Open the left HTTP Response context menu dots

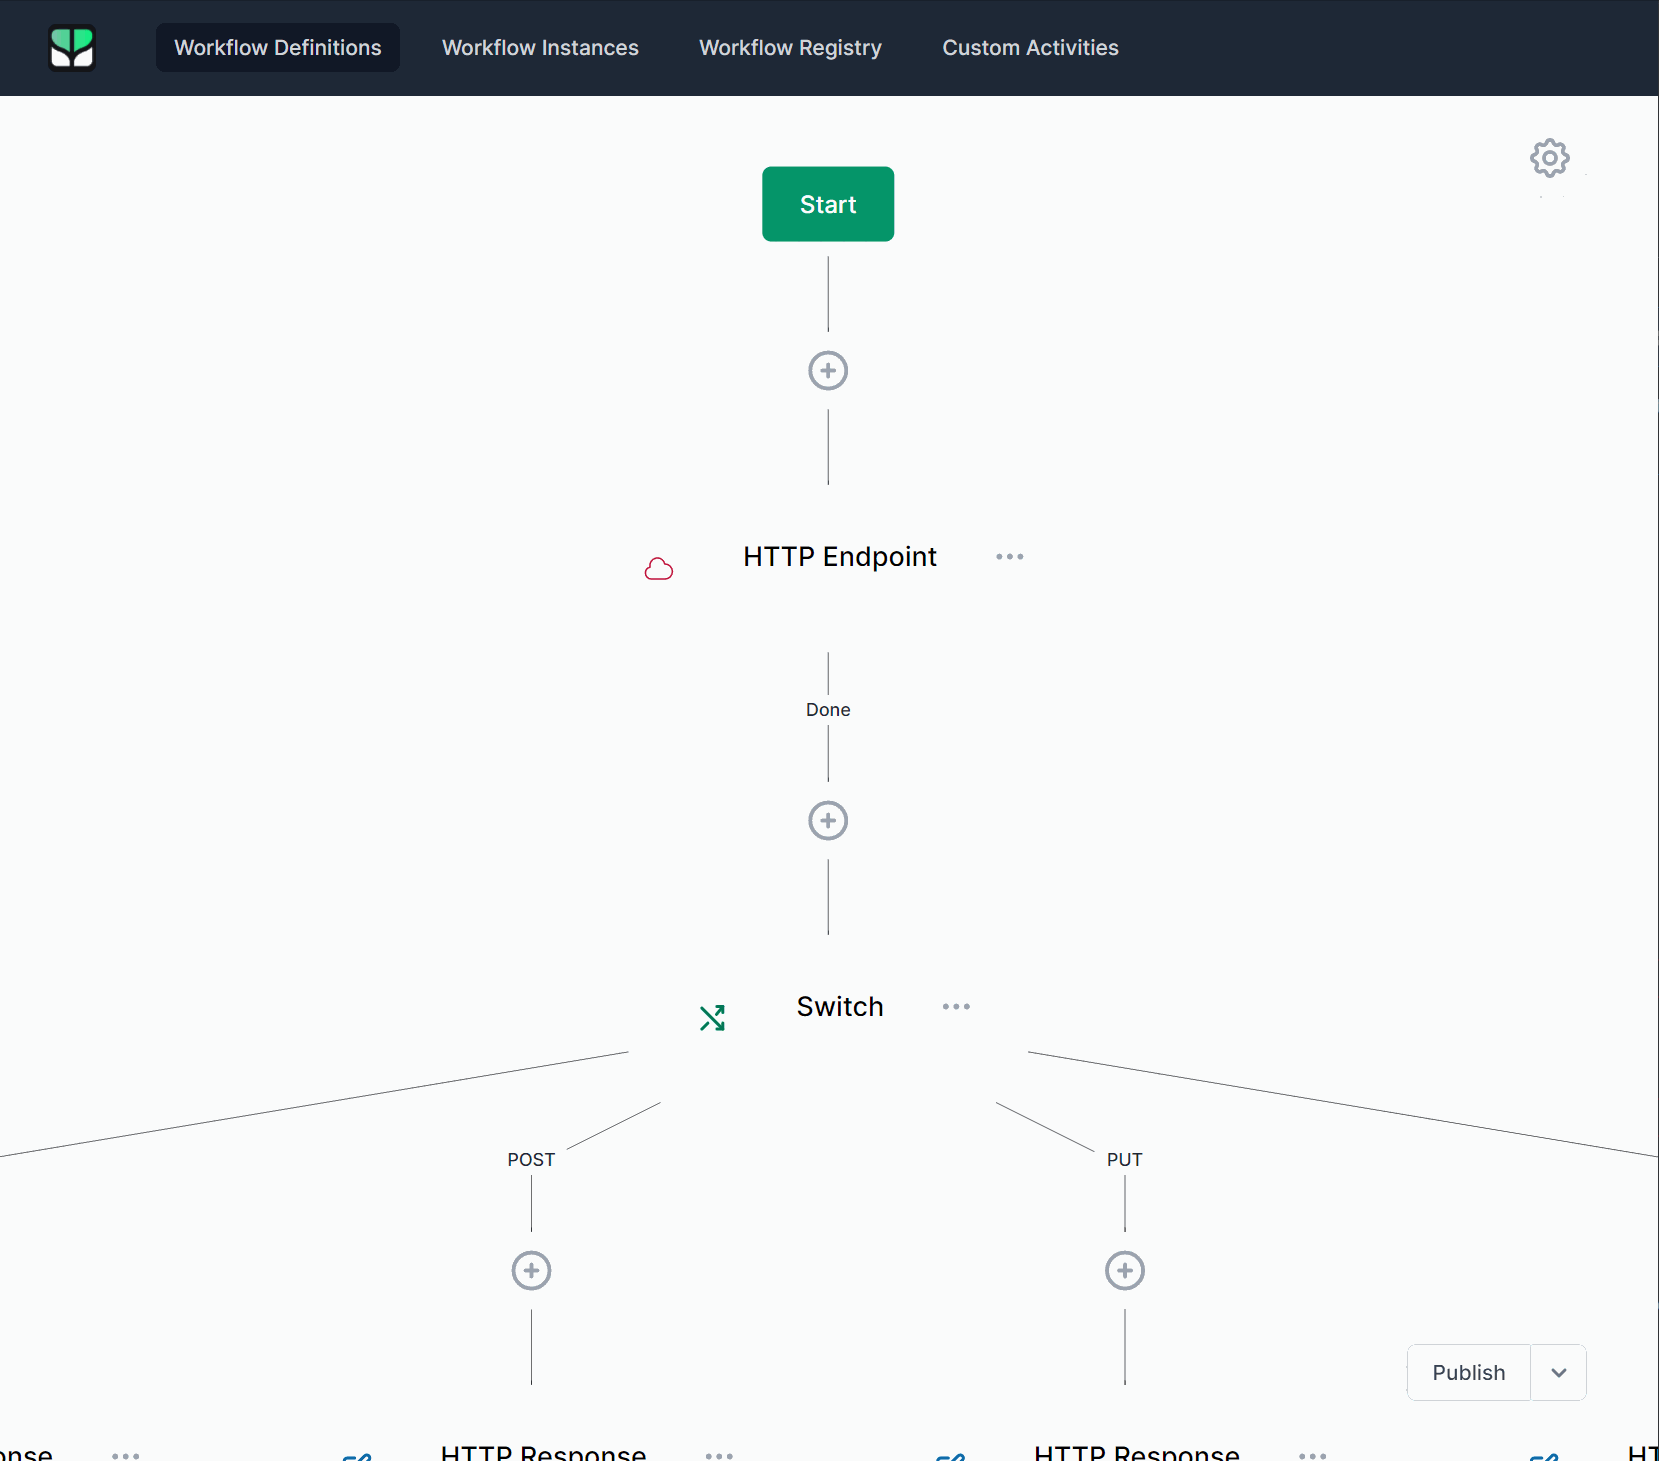(x=719, y=1457)
